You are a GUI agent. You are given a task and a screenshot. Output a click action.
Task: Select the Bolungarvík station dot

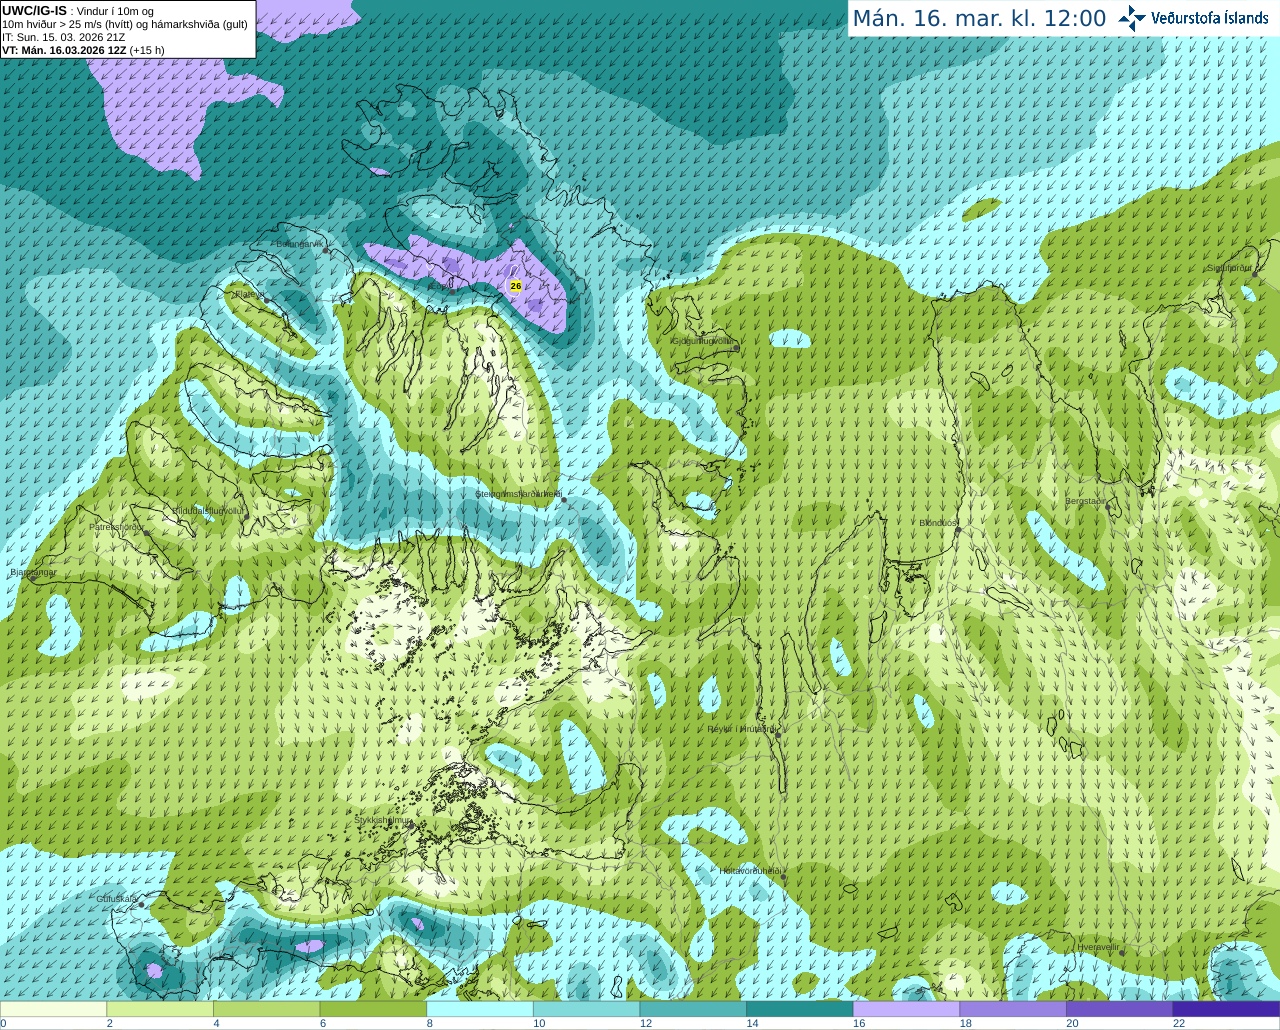(326, 249)
